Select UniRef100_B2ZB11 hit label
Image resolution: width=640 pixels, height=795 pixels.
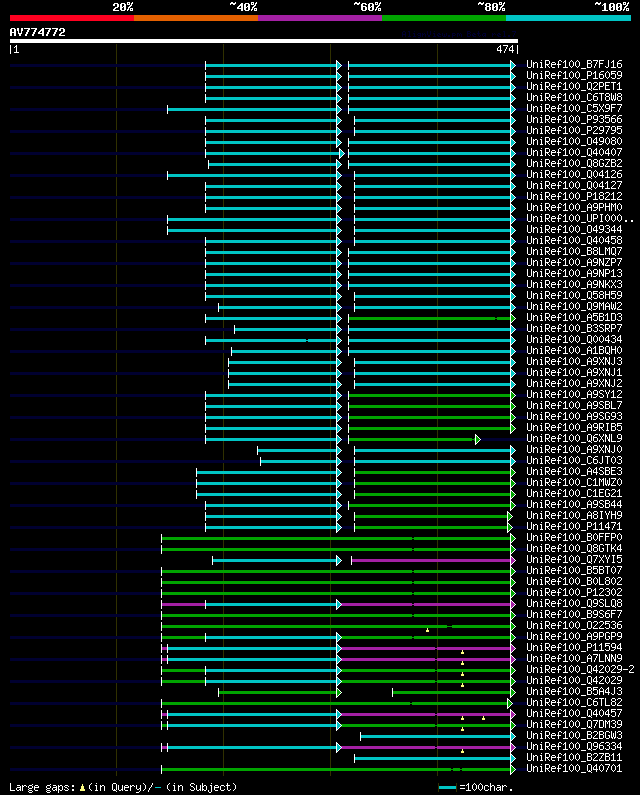pos(574,757)
